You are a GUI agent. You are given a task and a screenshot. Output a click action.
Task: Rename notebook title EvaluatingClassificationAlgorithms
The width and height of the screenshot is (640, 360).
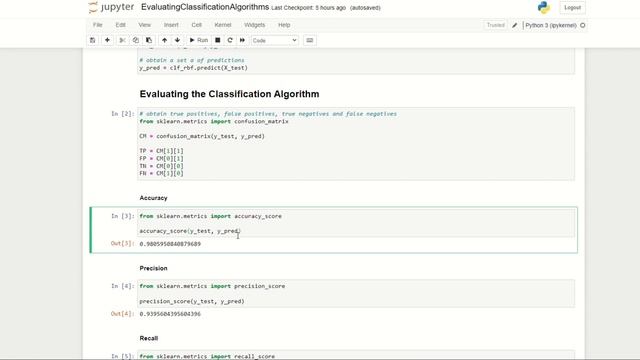(205, 7)
